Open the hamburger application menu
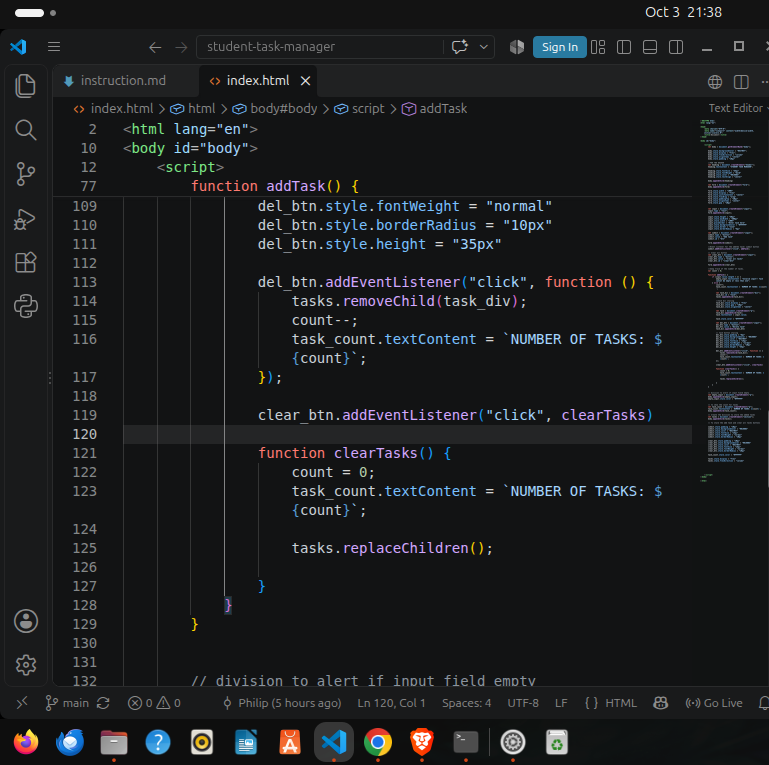 point(54,47)
